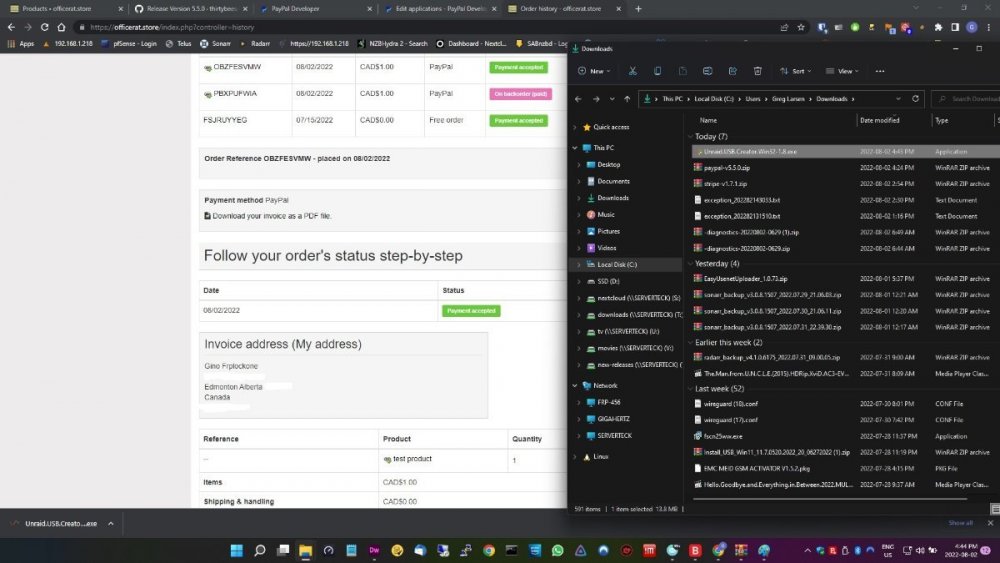Expand the Quick access tree node
The height and width of the screenshot is (563, 1000).
pyautogui.click(x=576, y=127)
